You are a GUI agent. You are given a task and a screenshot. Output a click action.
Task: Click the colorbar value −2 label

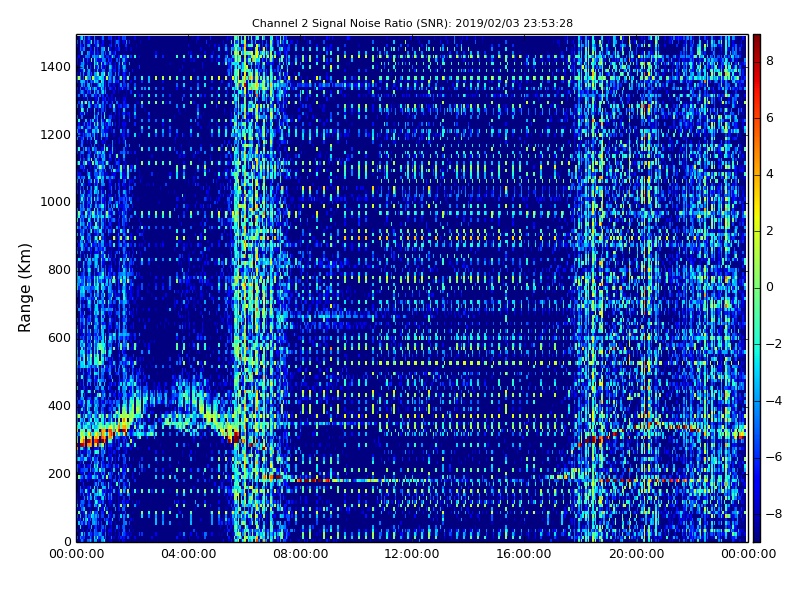774,344
